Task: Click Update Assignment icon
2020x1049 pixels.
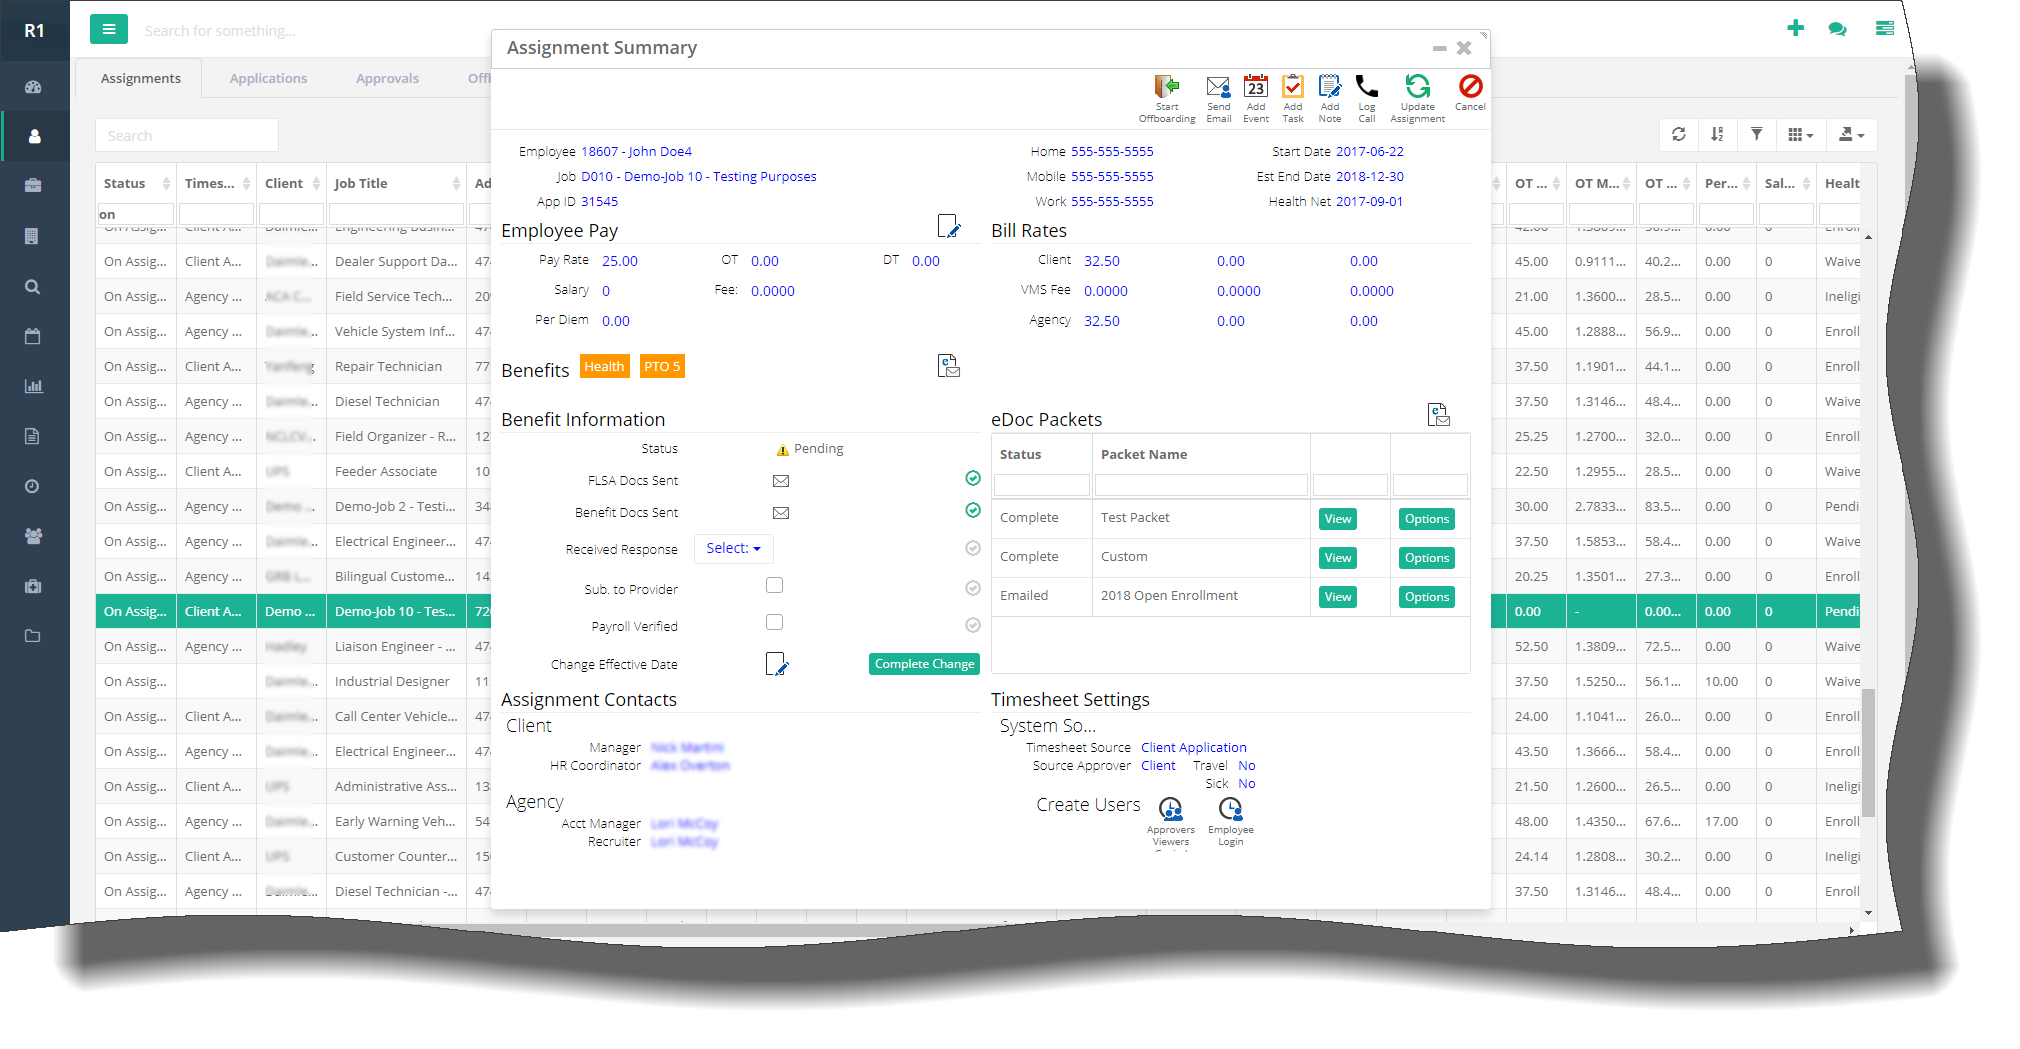Action: (1417, 87)
